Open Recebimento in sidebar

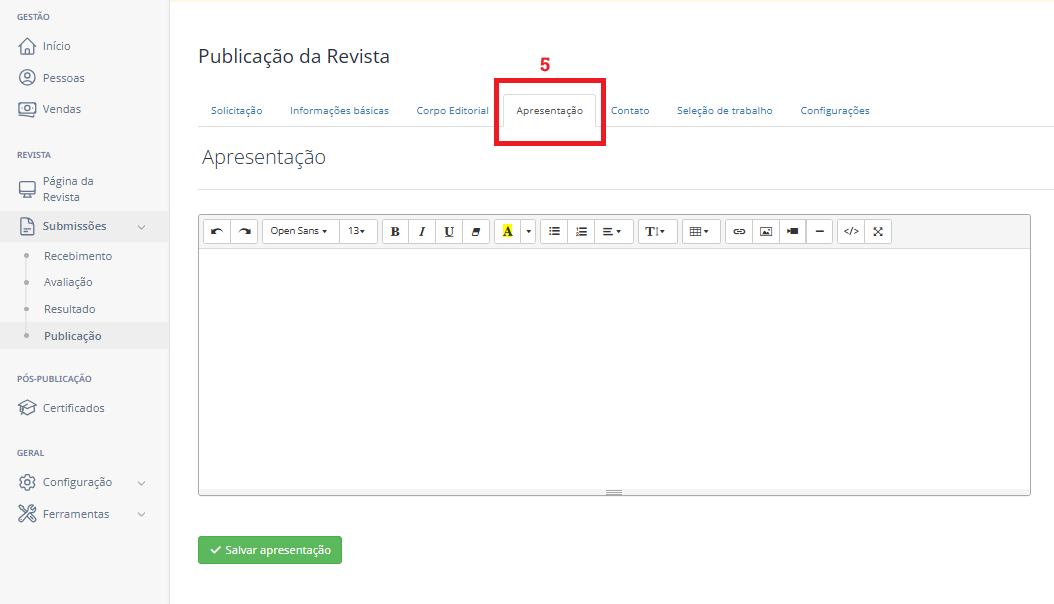78,256
